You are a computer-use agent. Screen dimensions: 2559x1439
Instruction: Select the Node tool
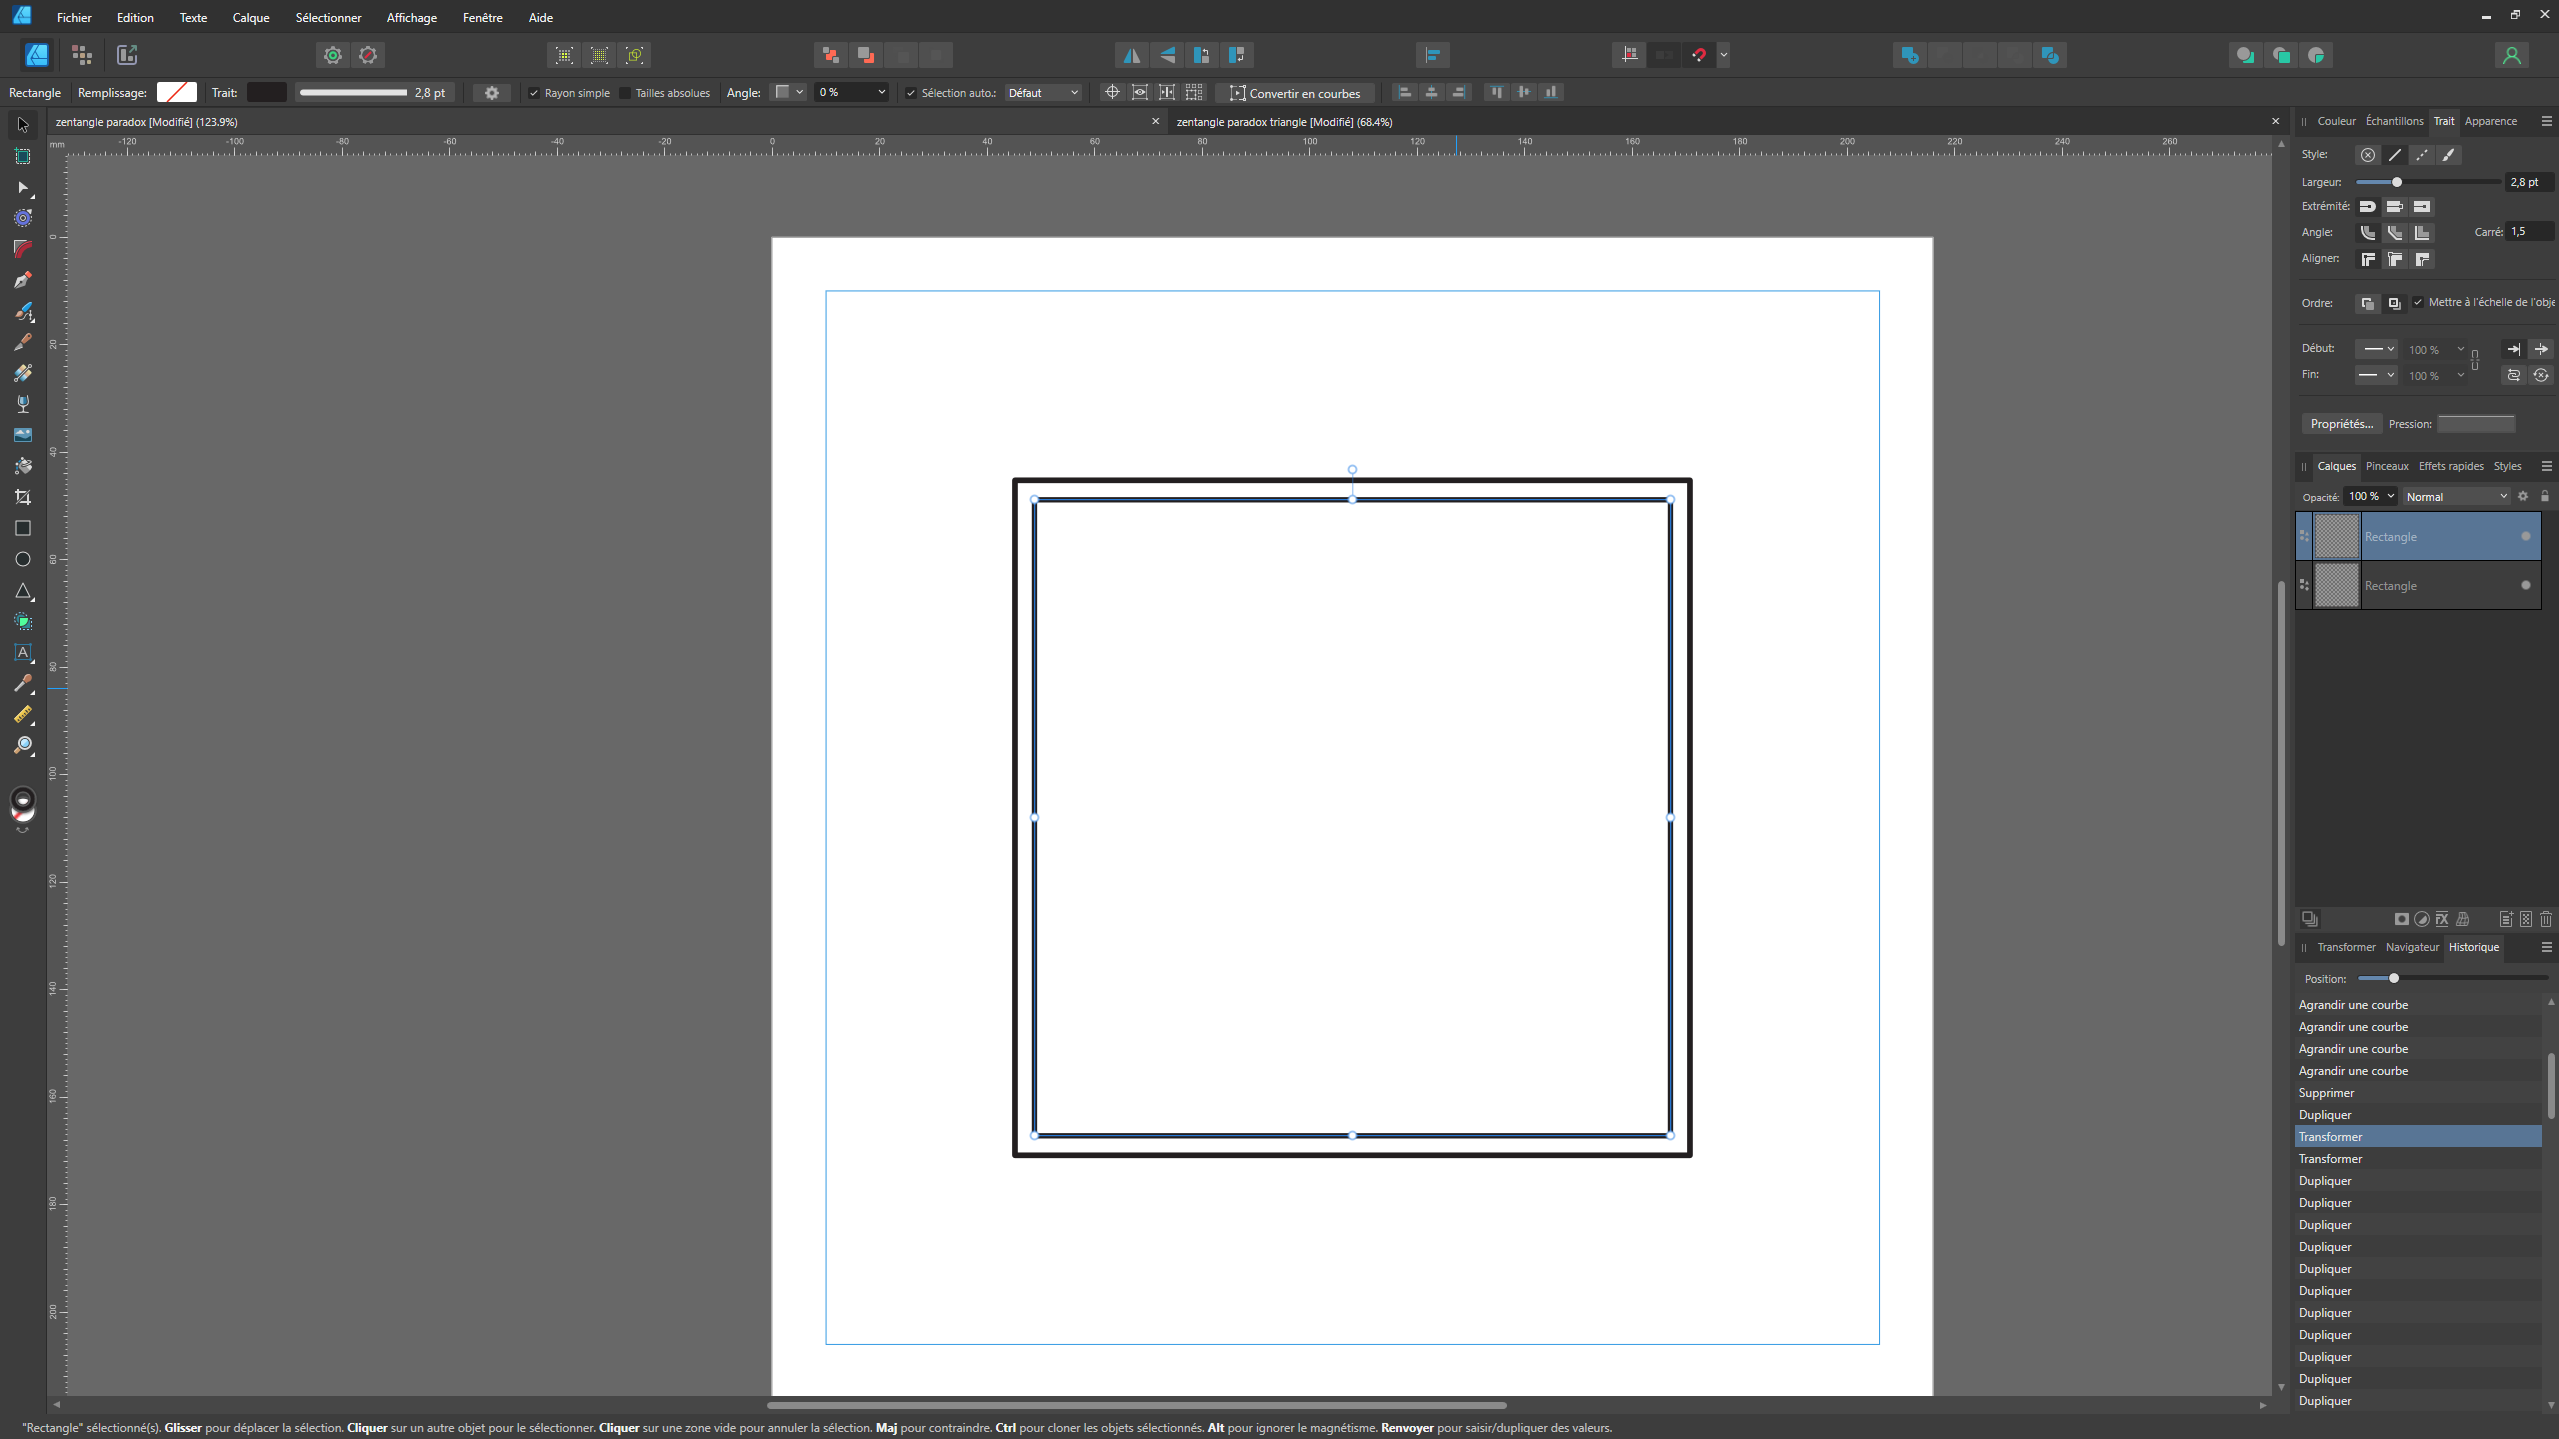22,187
